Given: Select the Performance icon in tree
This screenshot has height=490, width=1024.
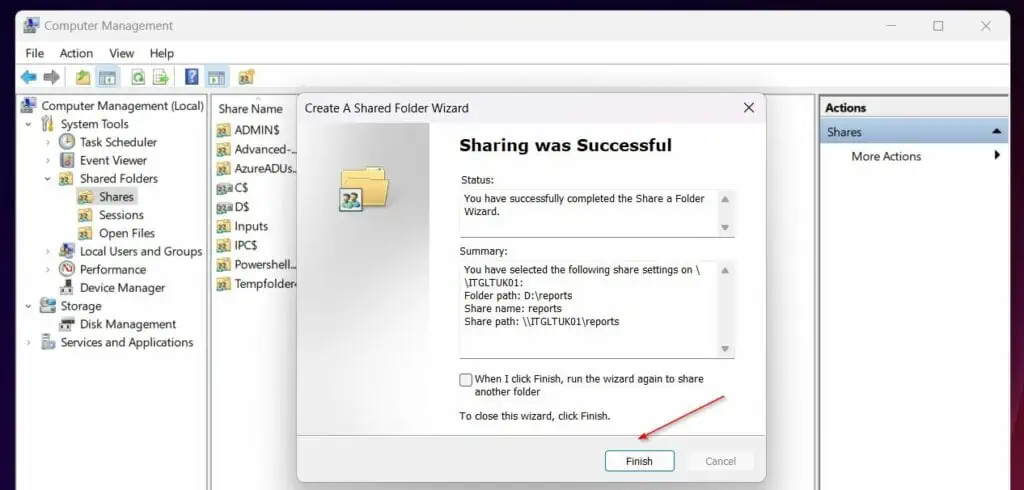Looking at the screenshot, I should [x=67, y=270].
